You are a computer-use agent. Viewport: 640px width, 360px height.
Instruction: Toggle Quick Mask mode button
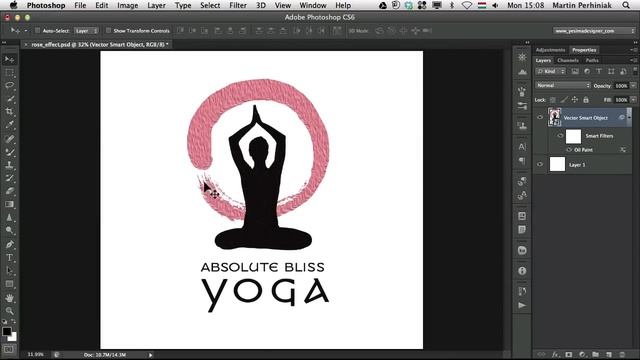(9, 350)
